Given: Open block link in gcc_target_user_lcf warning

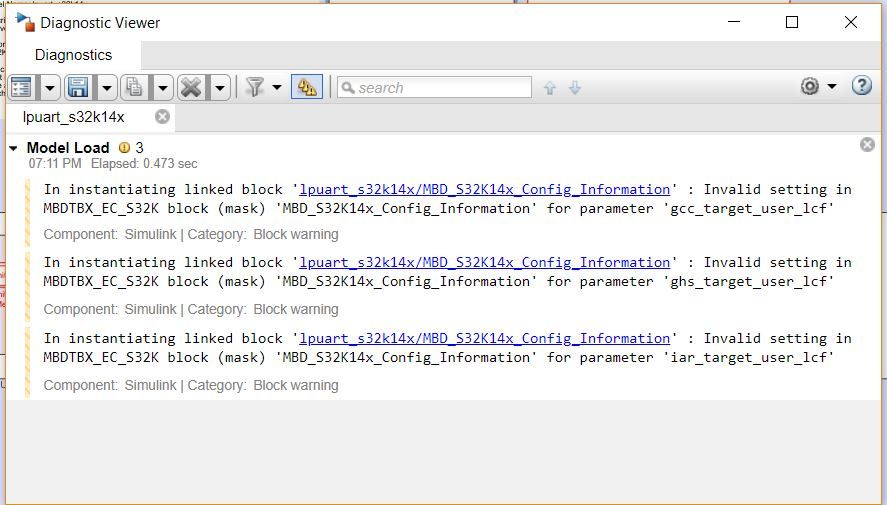Looking at the screenshot, I should pyautogui.click(x=485, y=189).
